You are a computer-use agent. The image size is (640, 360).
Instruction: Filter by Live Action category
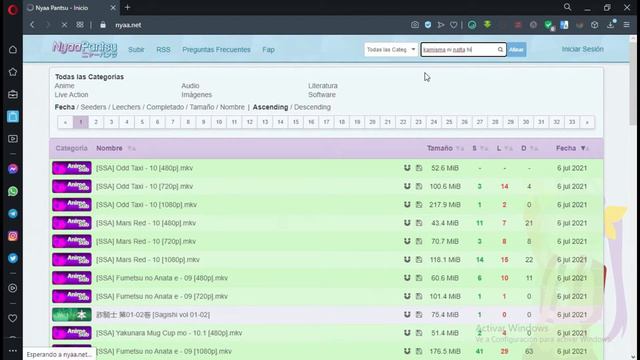pyautogui.click(x=71, y=95)
